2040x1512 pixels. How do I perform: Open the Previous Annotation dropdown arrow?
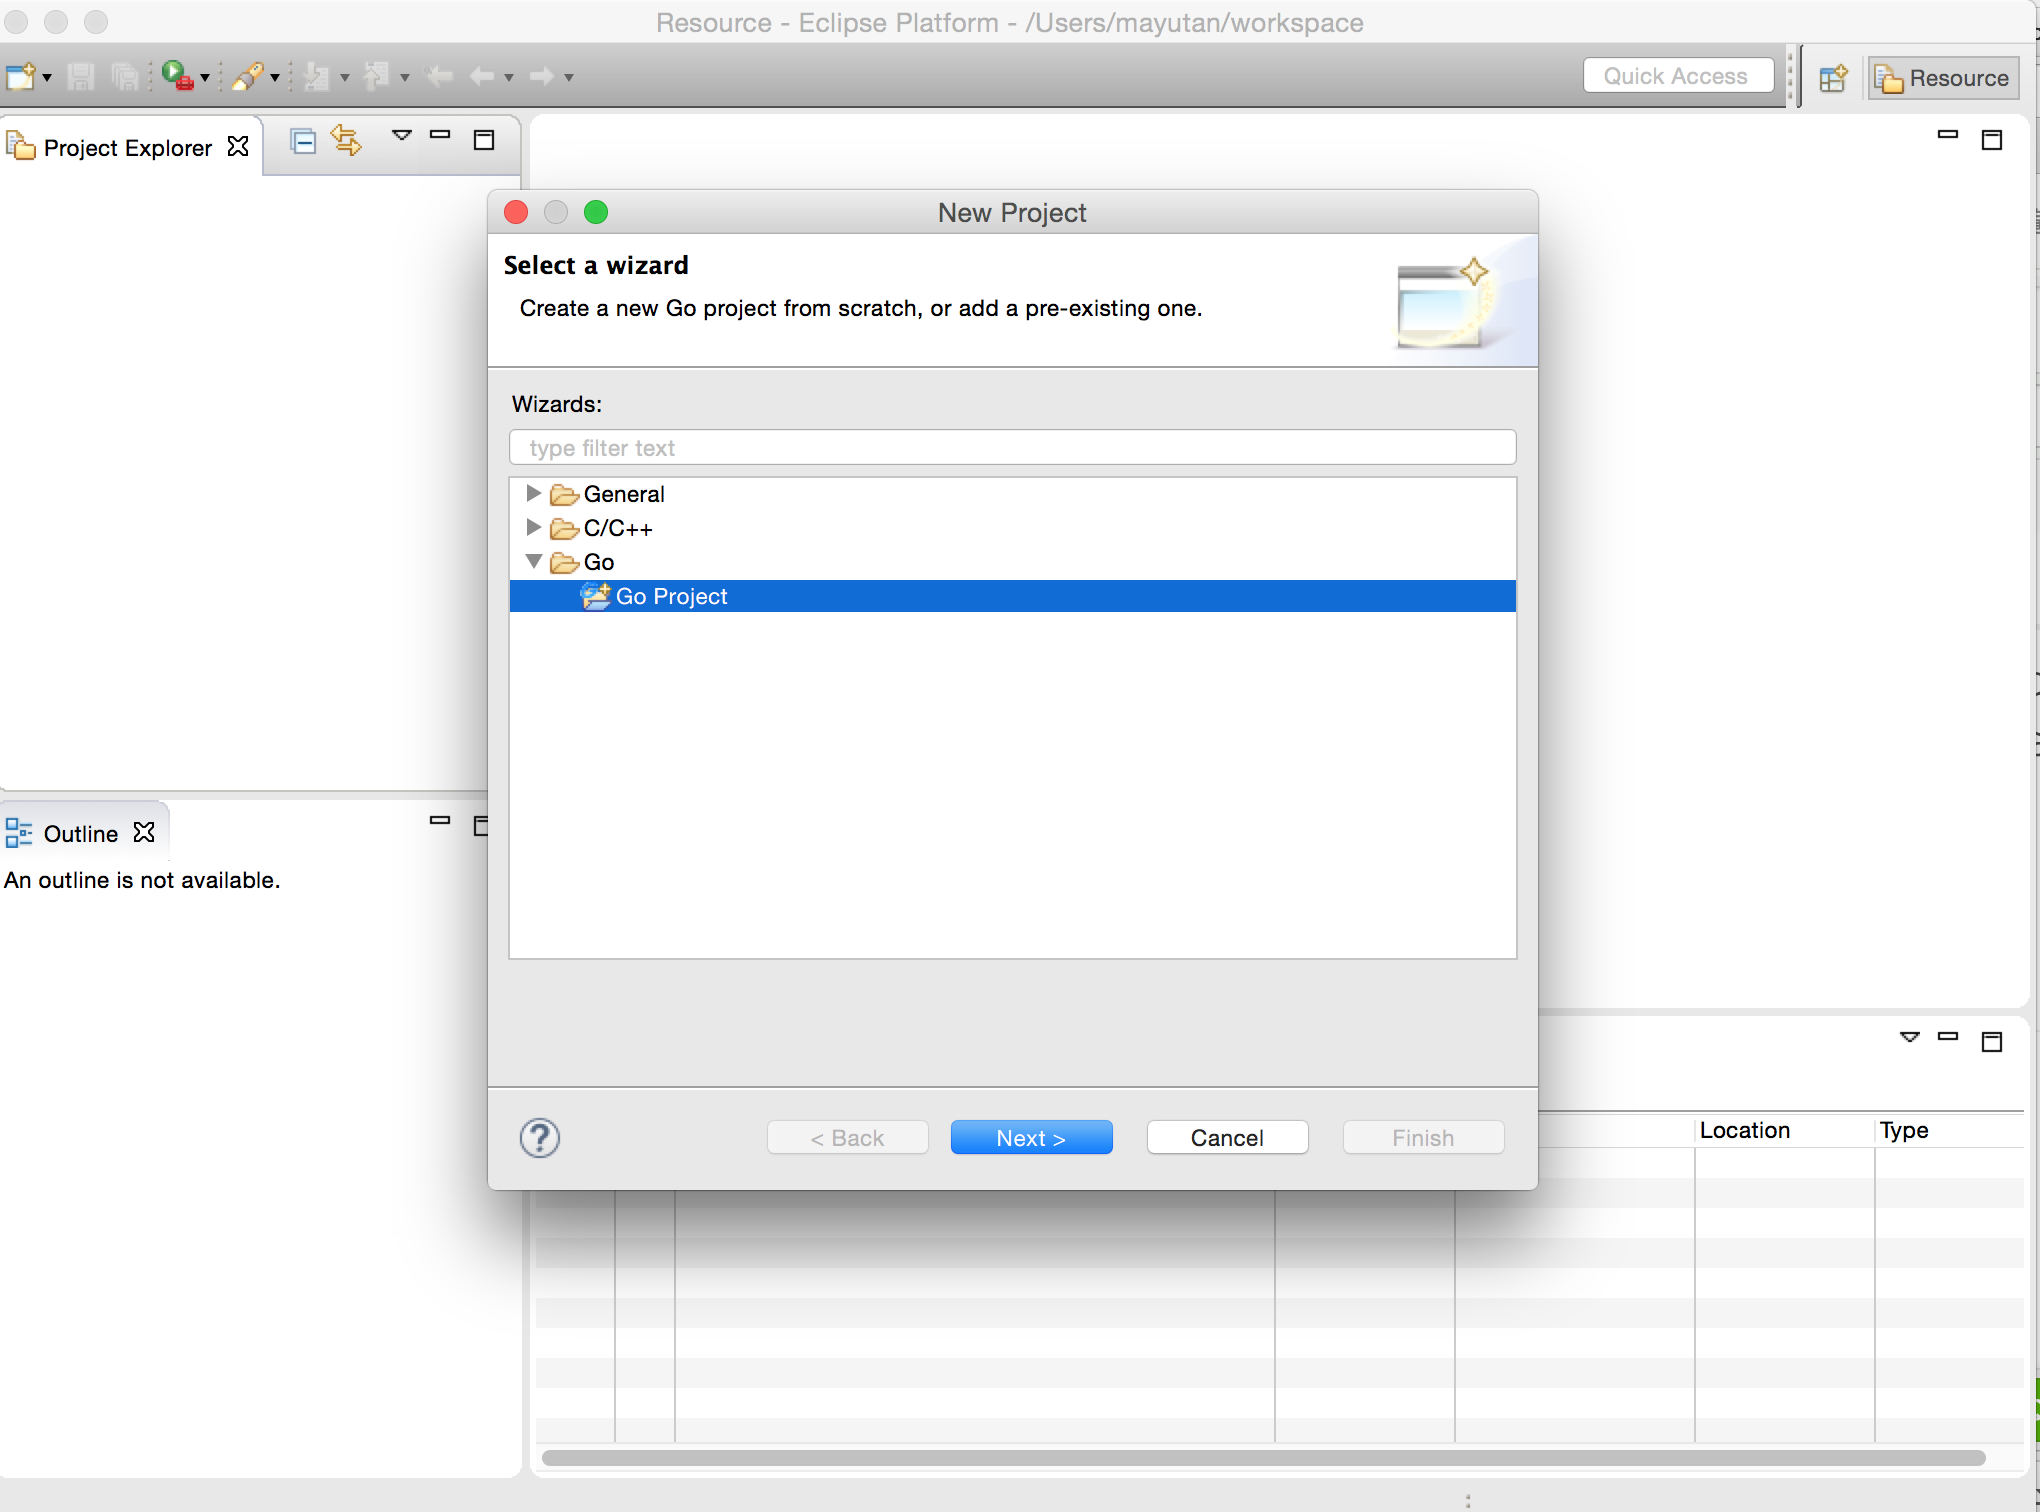(x=405, y=78)
